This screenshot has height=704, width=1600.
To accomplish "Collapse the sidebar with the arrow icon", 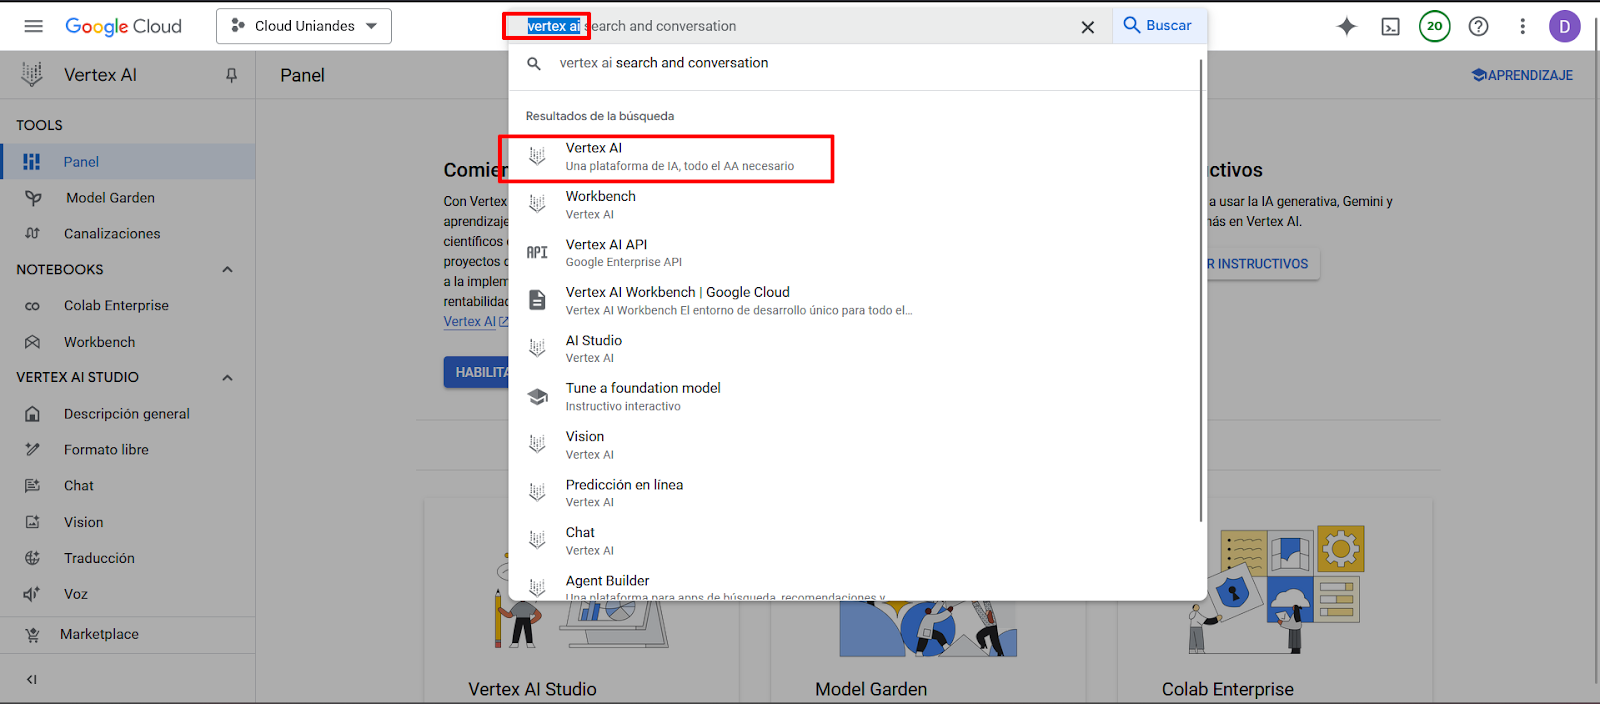I will point(32,680).
